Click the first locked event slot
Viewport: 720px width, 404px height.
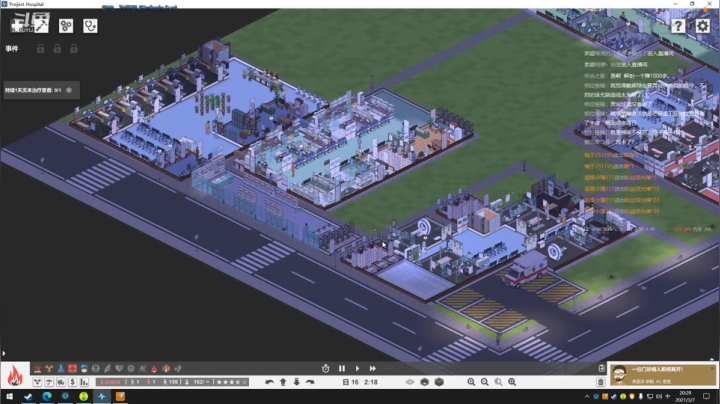(x=40, y=48)
